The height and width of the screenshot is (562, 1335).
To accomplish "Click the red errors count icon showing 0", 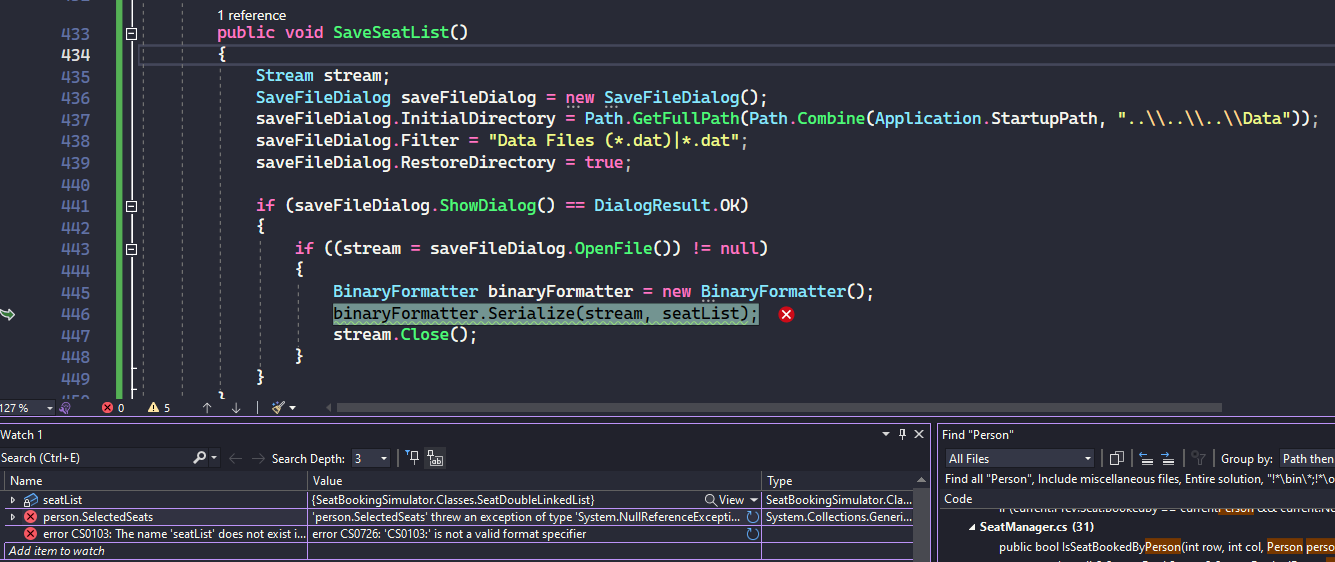I will pyautogui.click(x=108, y=408).
